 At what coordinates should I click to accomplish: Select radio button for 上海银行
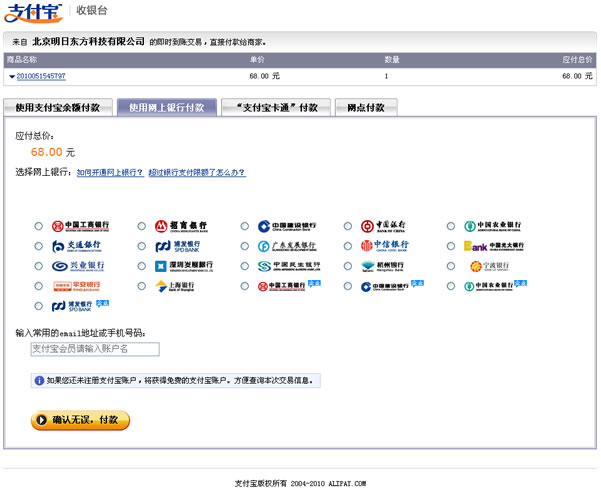click(x=141, y=286)
